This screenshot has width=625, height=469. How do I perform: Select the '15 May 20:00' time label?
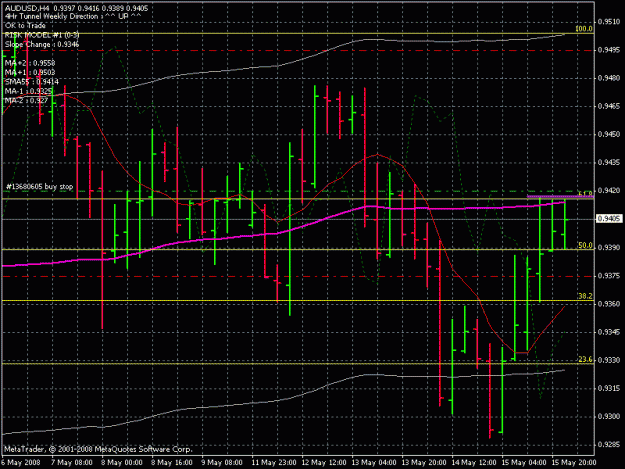point(574,463)
